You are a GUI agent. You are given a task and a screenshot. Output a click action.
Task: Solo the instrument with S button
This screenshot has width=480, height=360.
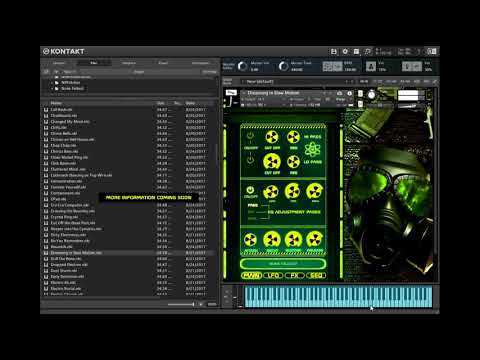(360, 94)
